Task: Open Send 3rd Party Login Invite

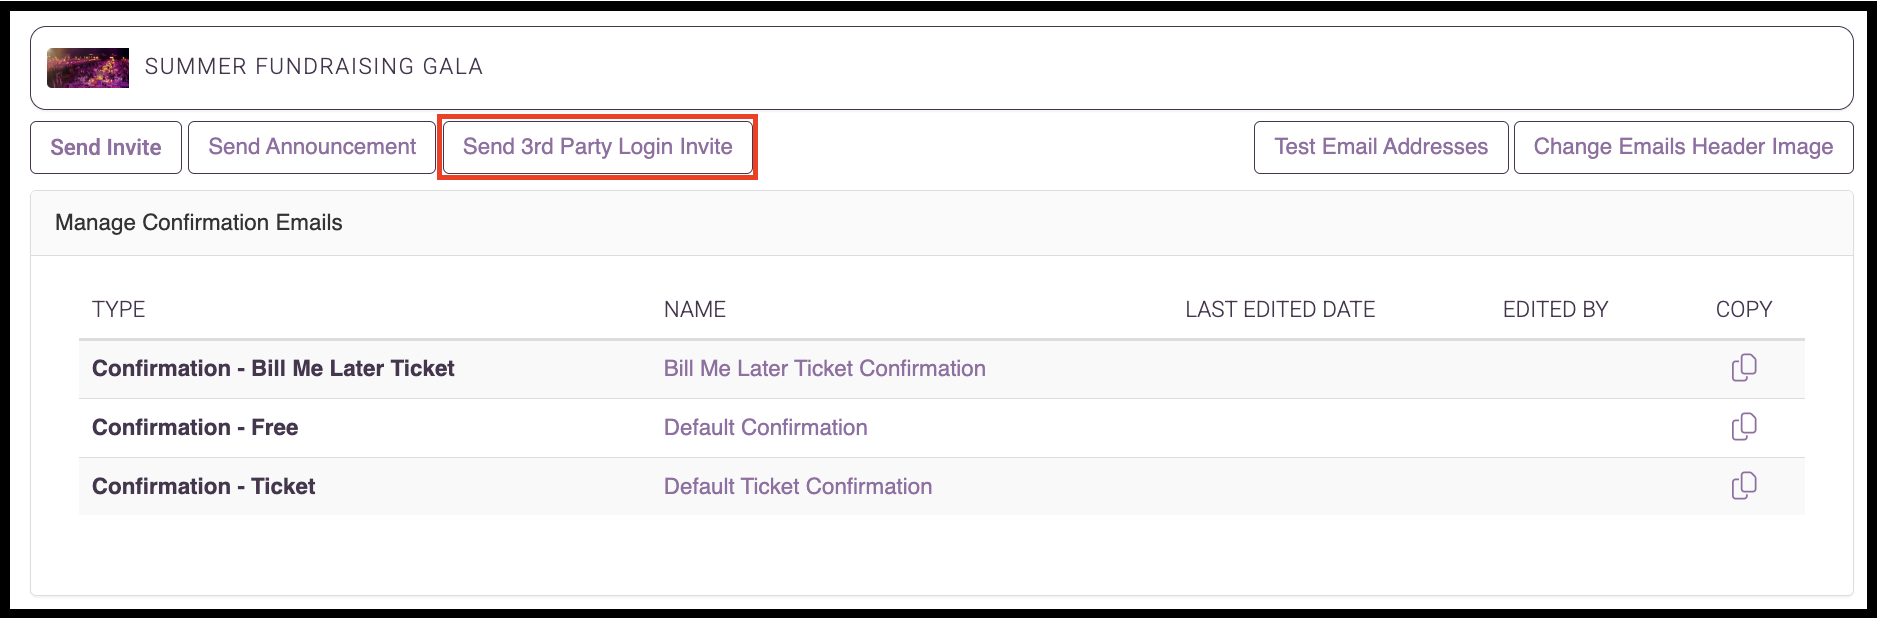Action: coord(598,147)
